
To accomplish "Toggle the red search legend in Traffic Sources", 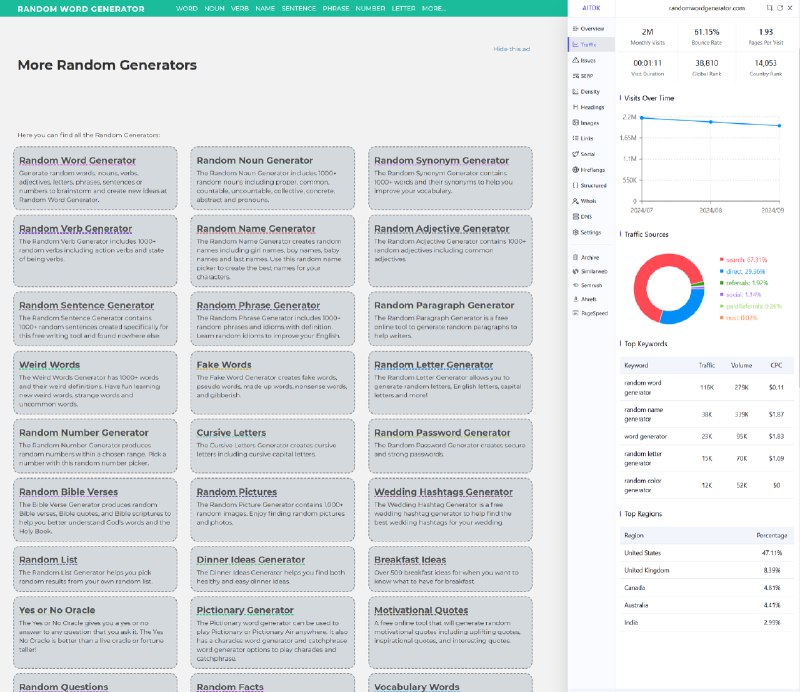I will click(x=743, y=260).
